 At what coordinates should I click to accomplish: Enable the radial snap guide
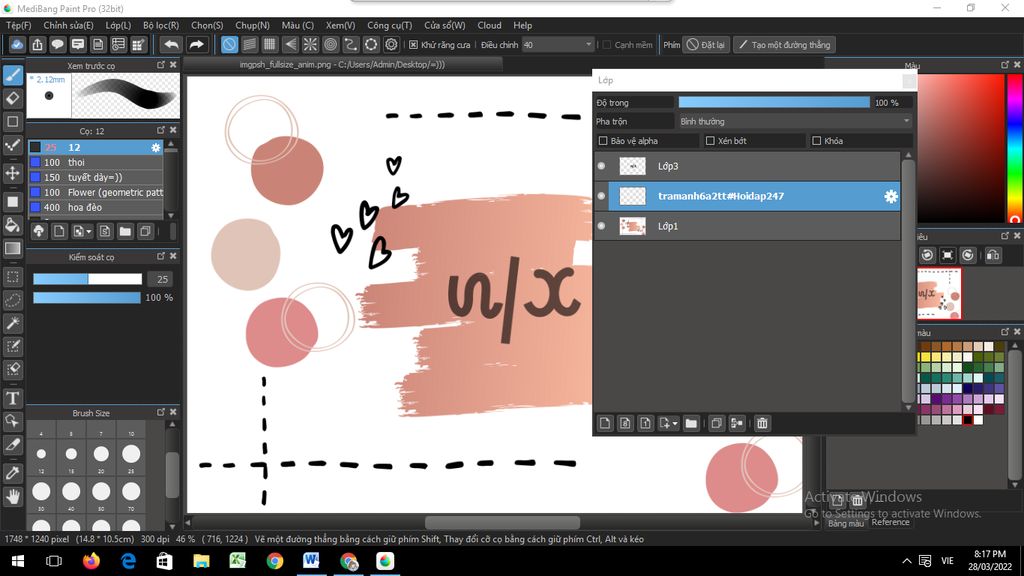pyautogui.click(x=310, y=44)
